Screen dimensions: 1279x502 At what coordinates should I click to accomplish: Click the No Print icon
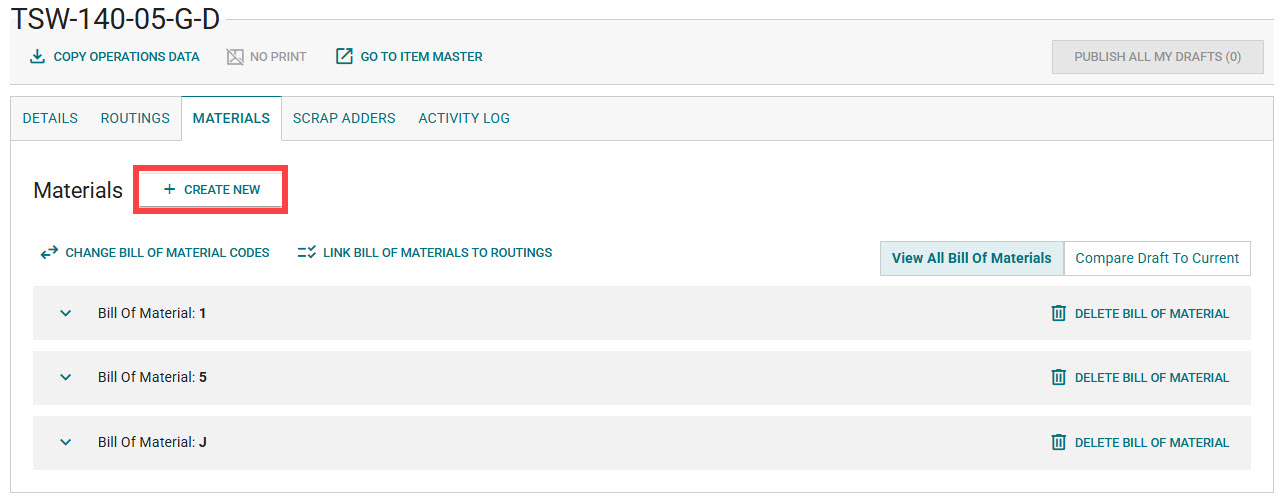coord(235,57)
